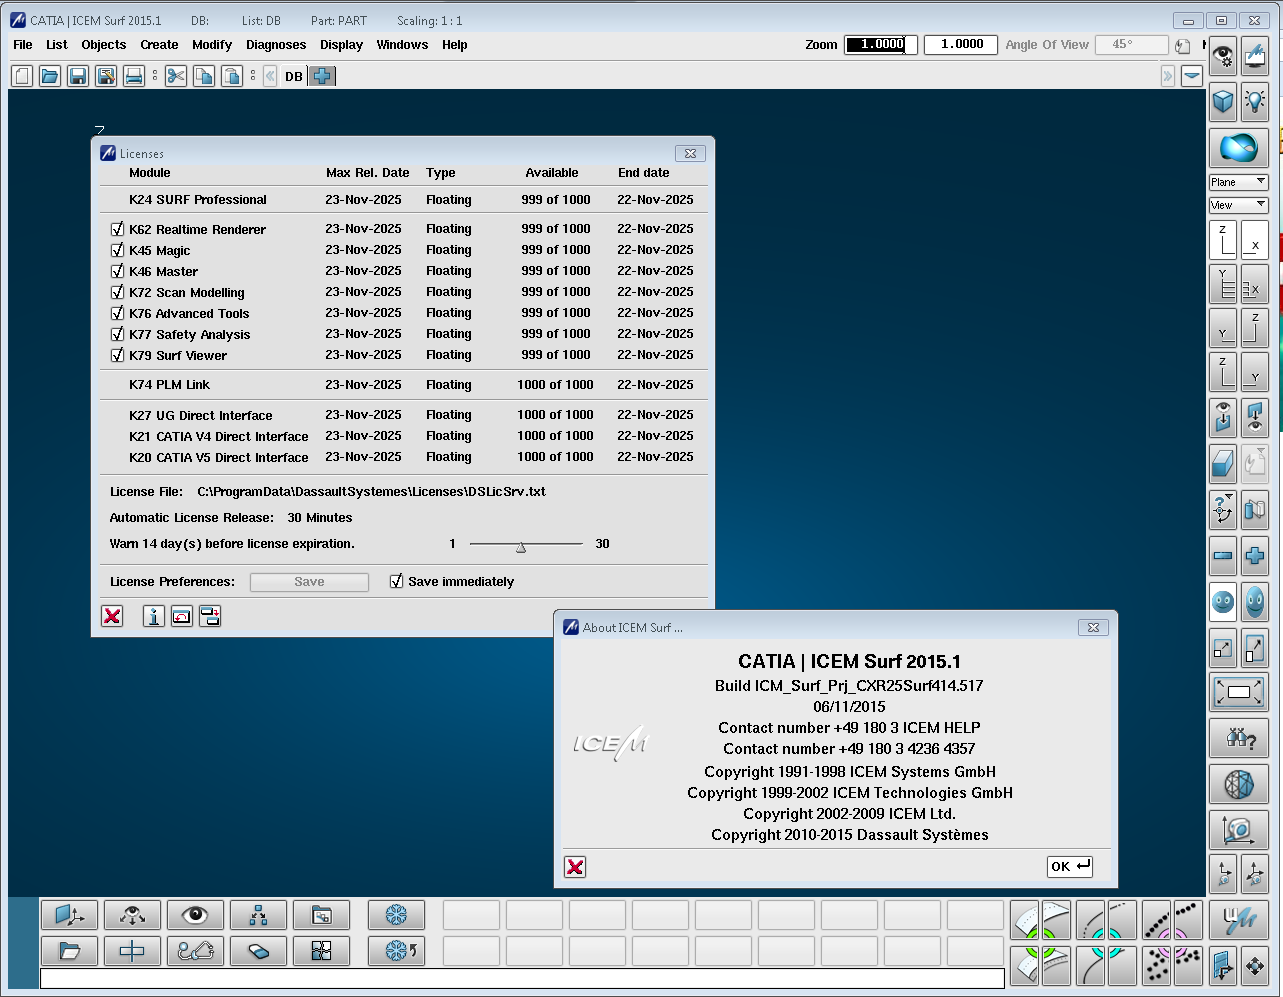Open the Plane dropdown
Viewport: 1283px width, 997px height.
(x=1239, y=182)
